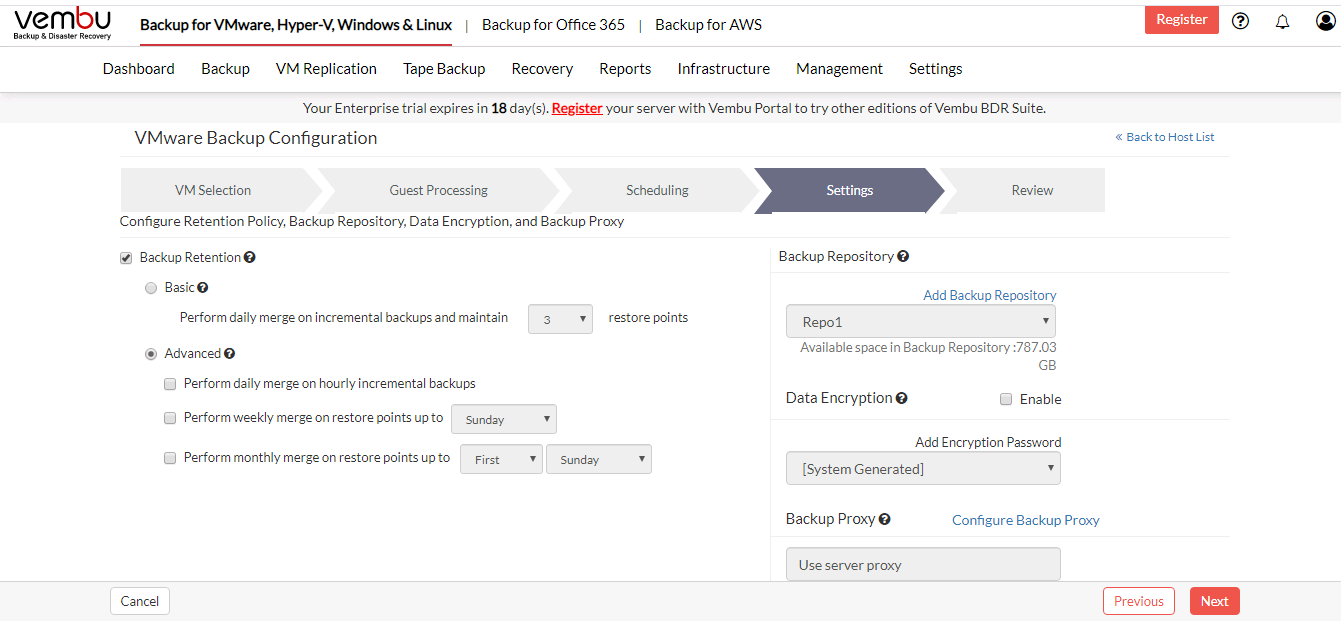1341x624 pixels.
Task: Show help for Backup Repository
Action: pos(903,256)
